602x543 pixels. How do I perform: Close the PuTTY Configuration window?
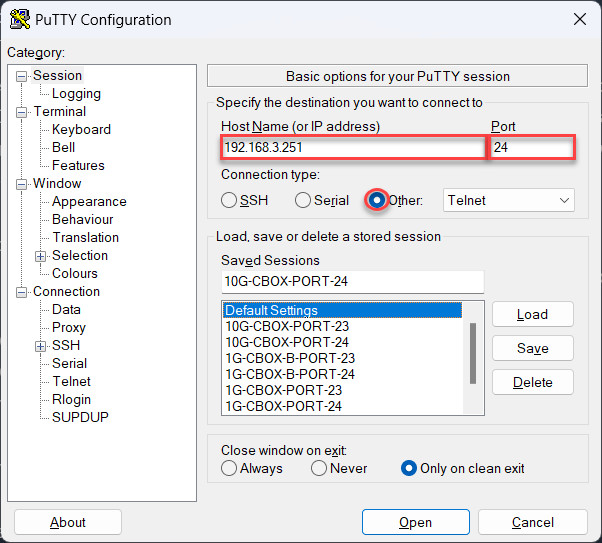pyautogui.click(x=579, y=19)
